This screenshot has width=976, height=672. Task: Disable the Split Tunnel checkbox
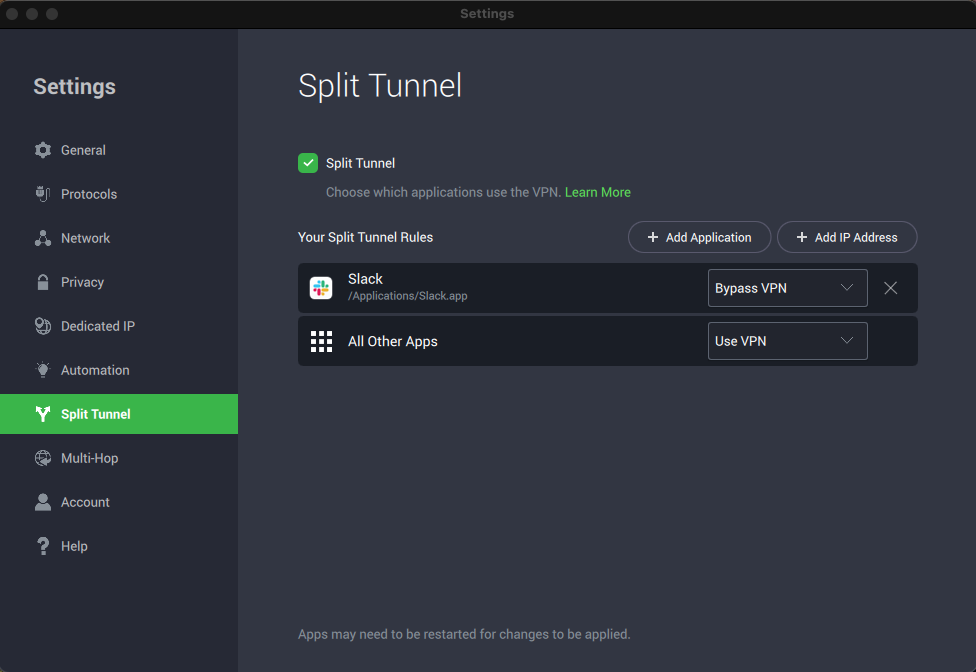308,163
